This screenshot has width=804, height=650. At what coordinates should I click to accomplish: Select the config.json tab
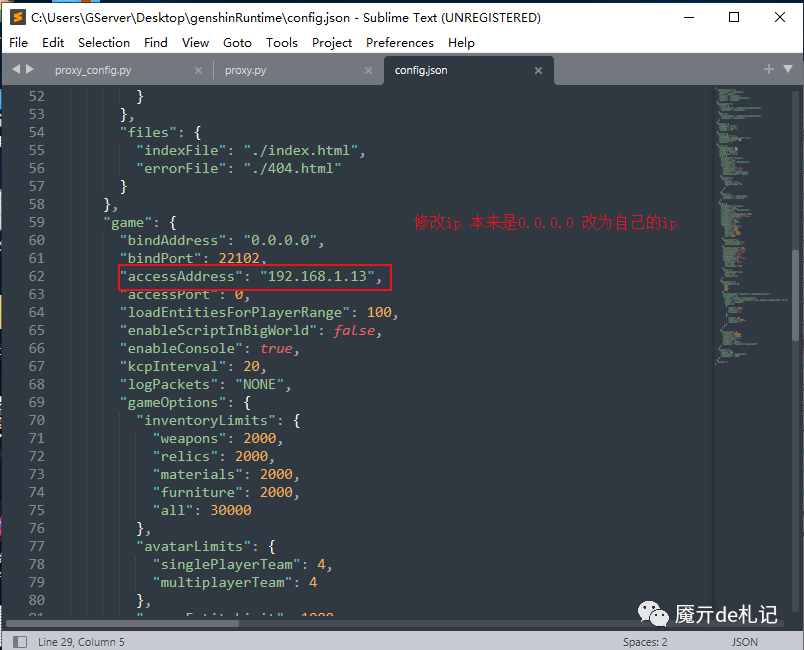(x=421, y=70)
